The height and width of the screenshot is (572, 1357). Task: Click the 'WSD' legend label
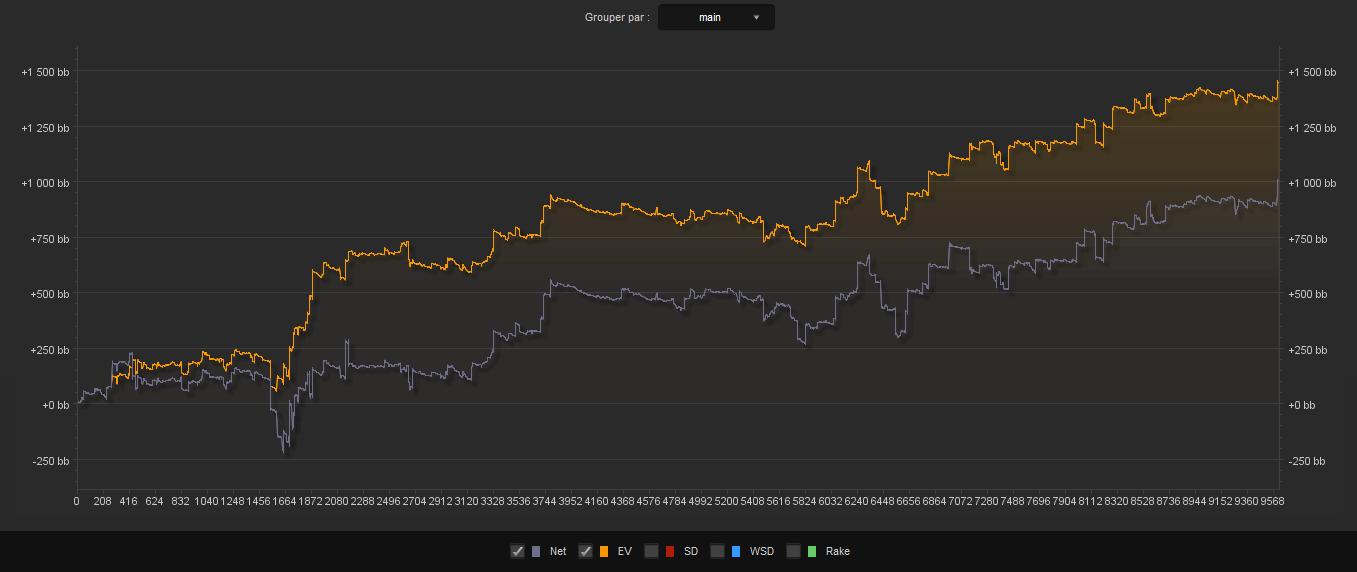coord(761,551)
